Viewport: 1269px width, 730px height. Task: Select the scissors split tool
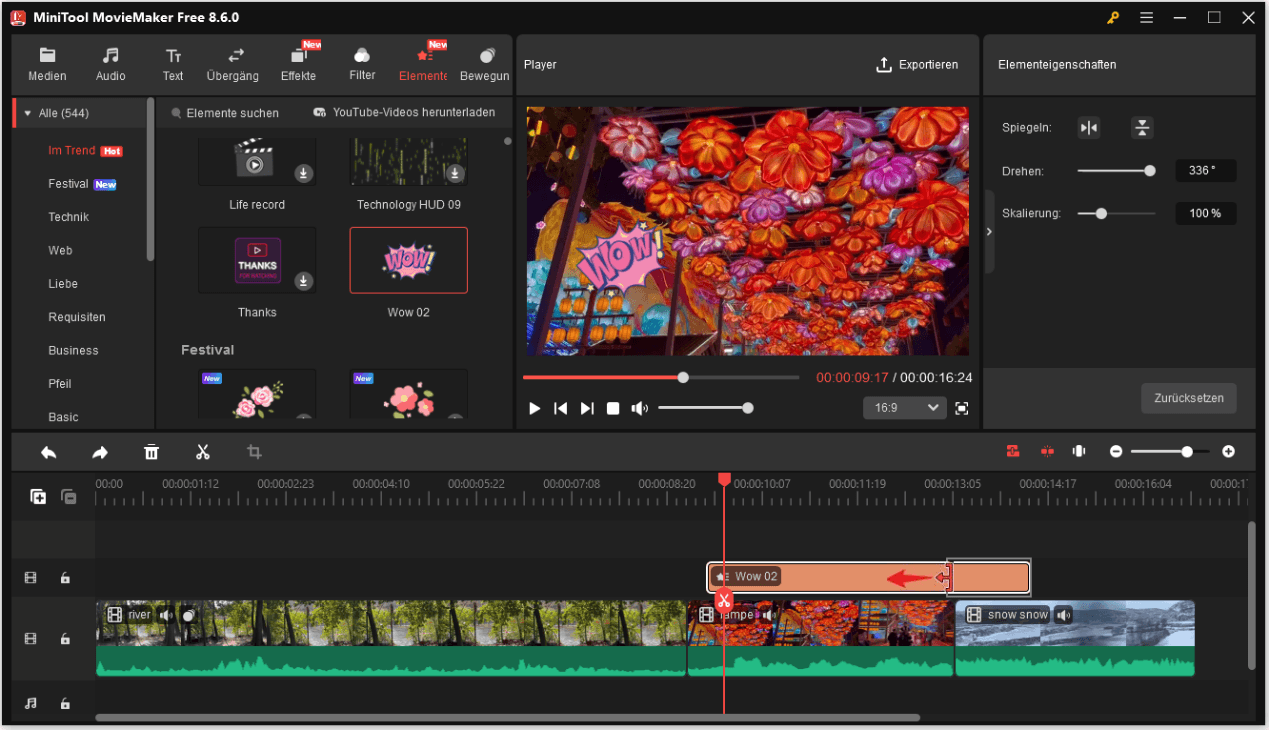(203, 452)
